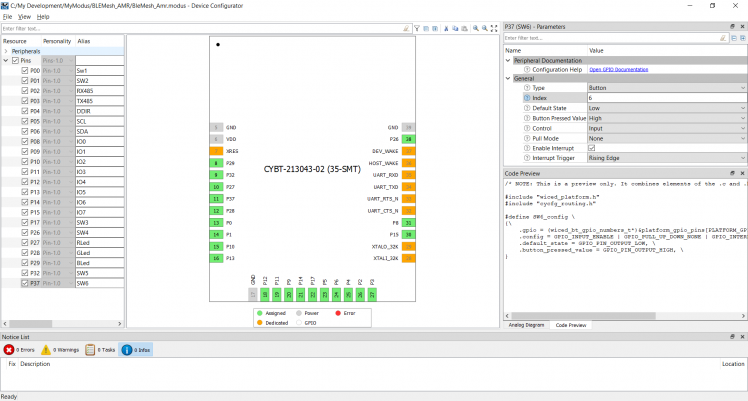Viewport: 748px width, 401px height.
Task: Toggle the Tasks filter icon
Action: [x=91, y=350]
